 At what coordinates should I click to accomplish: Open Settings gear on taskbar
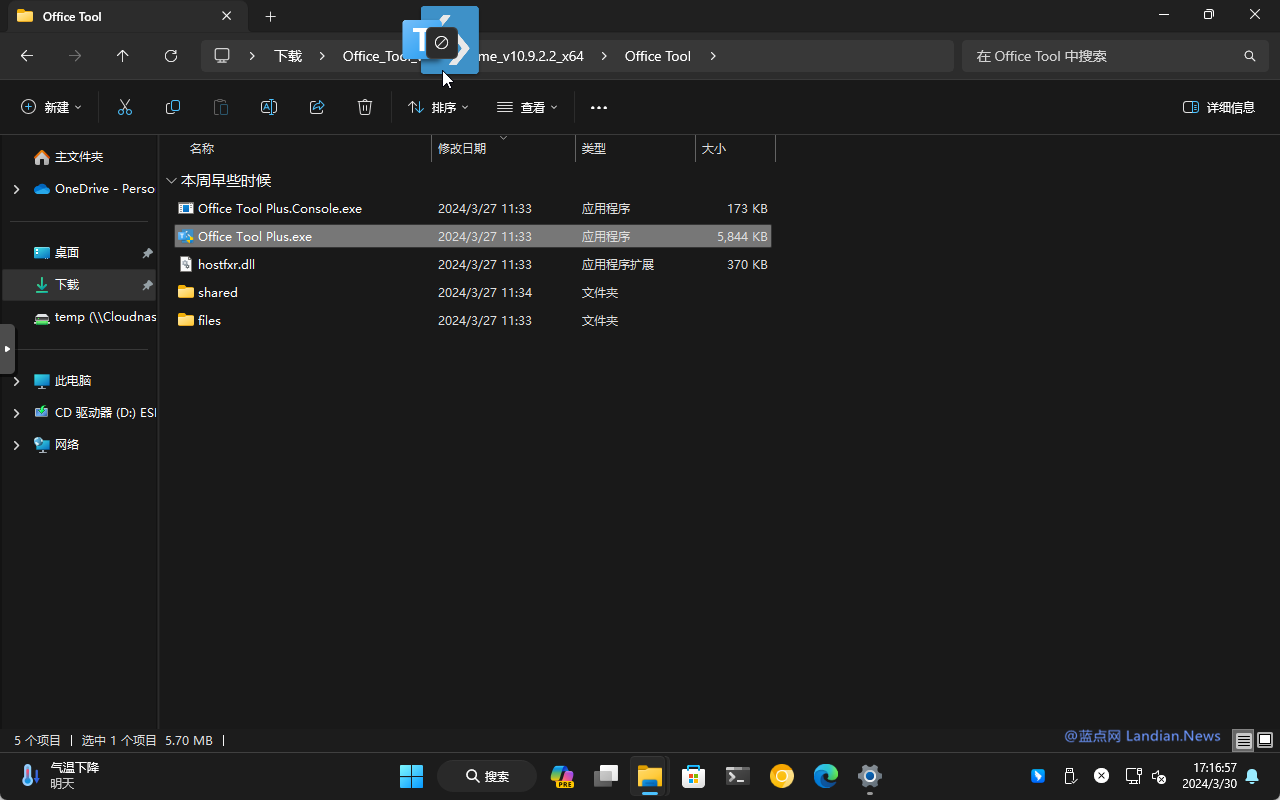(x=870, y=776)
